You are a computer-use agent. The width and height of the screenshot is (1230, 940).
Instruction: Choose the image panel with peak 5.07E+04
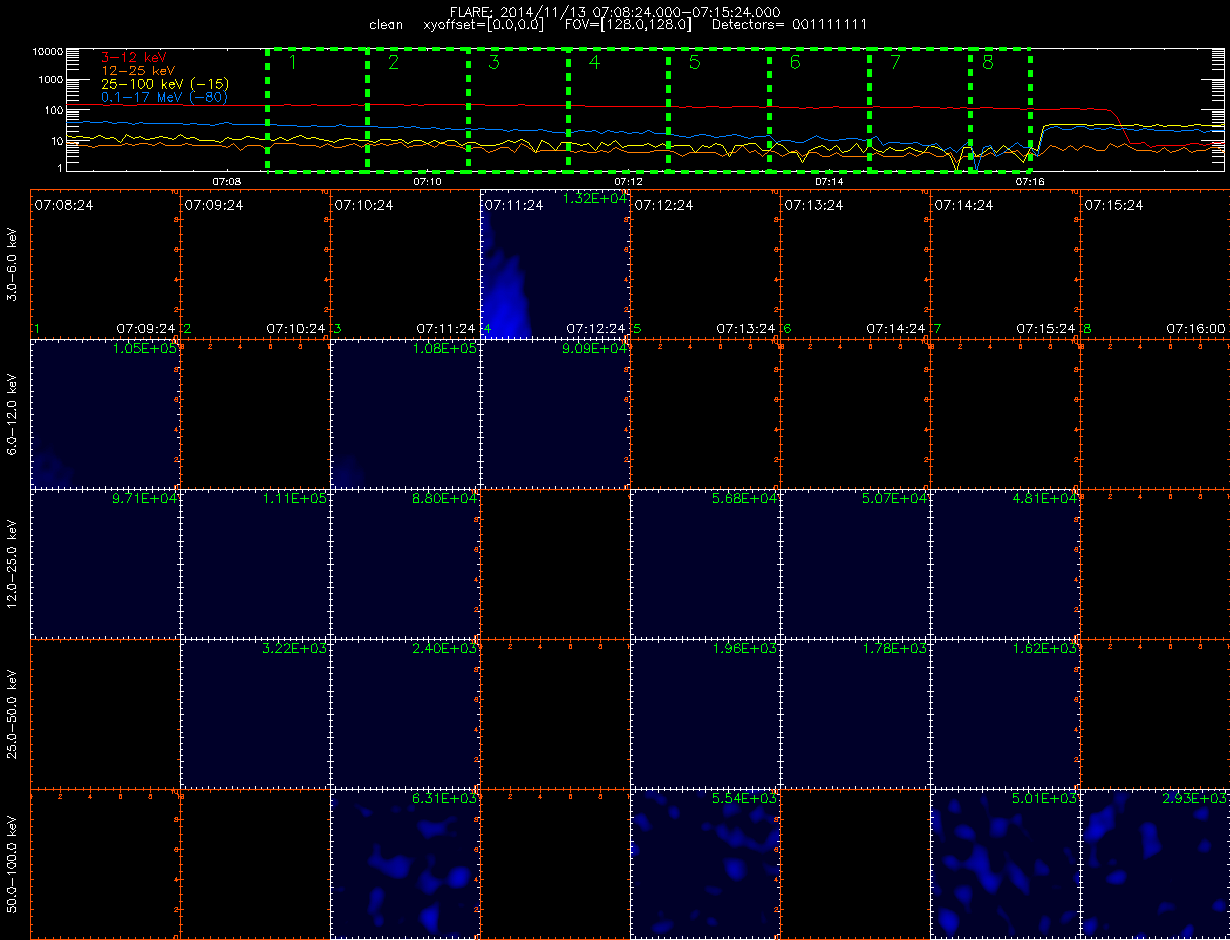pos(855,564)
